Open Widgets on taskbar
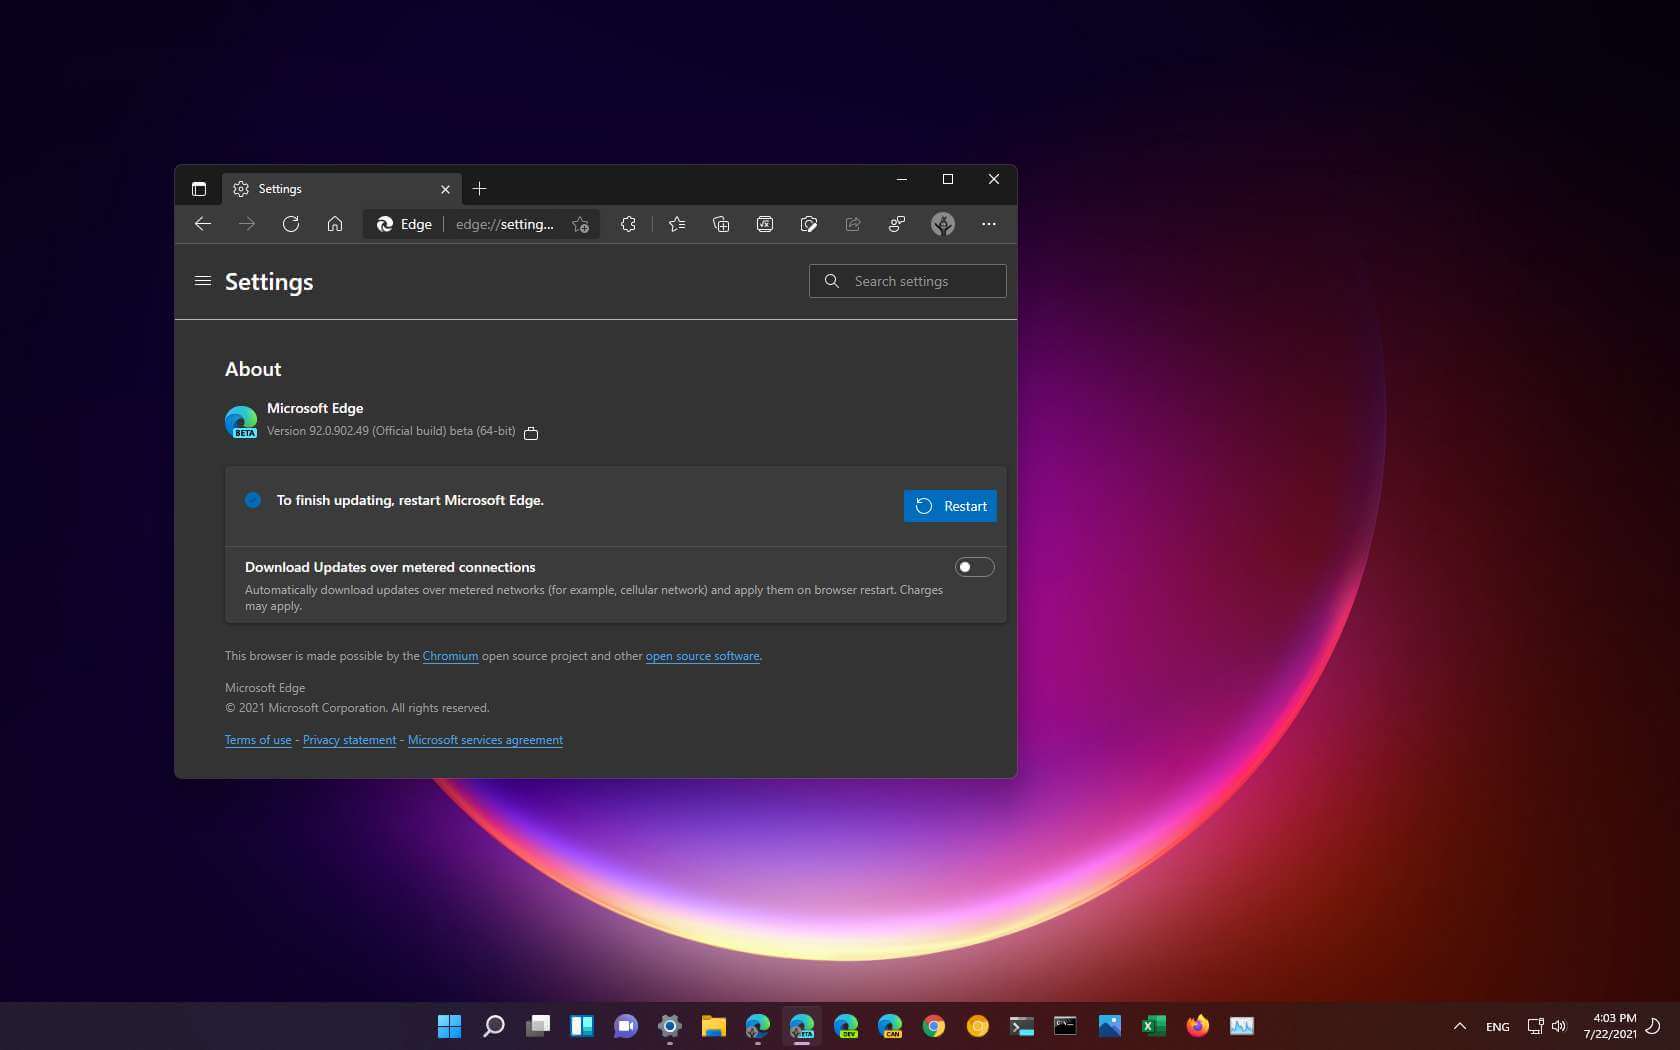This screenshot has width=1680, height=1050. (582, 1026)
